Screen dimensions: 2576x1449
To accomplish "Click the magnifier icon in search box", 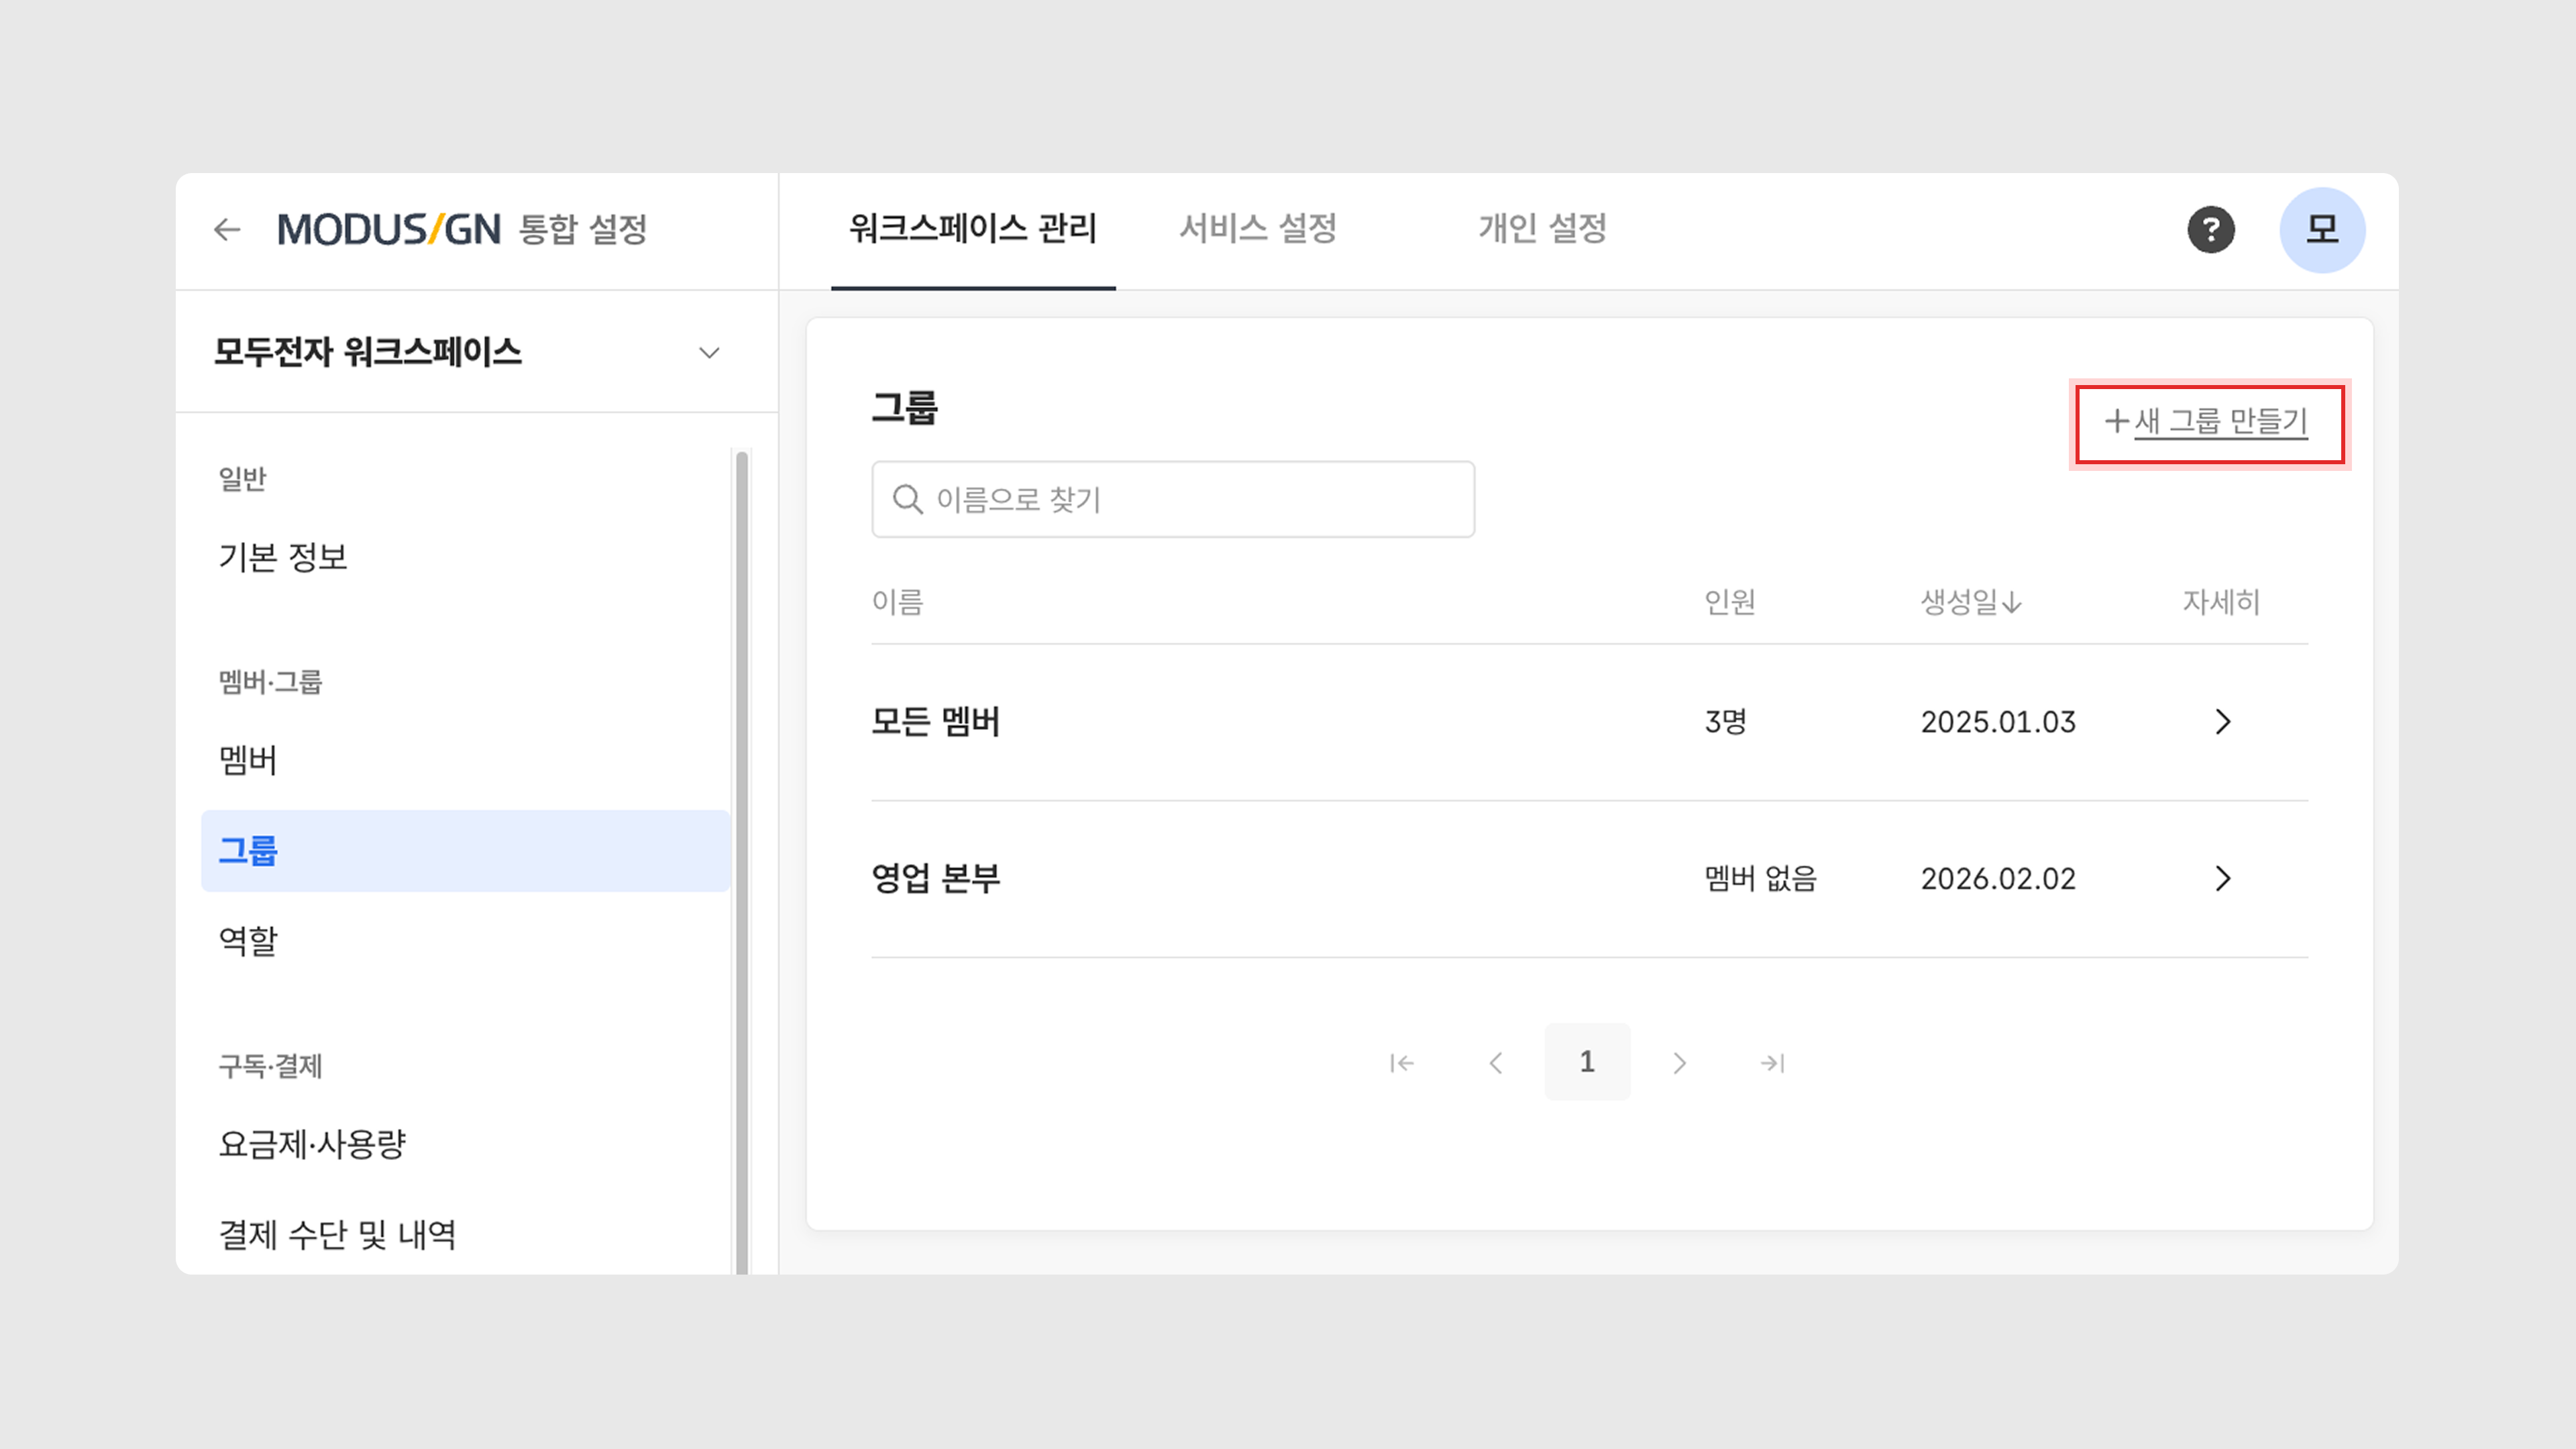I will (x=907, y=499).
